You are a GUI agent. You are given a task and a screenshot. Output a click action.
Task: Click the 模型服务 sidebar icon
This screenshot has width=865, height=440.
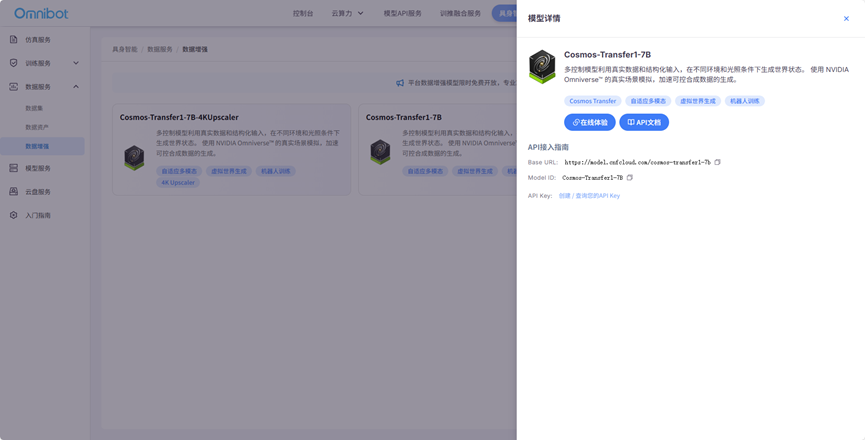click(14, 168)
